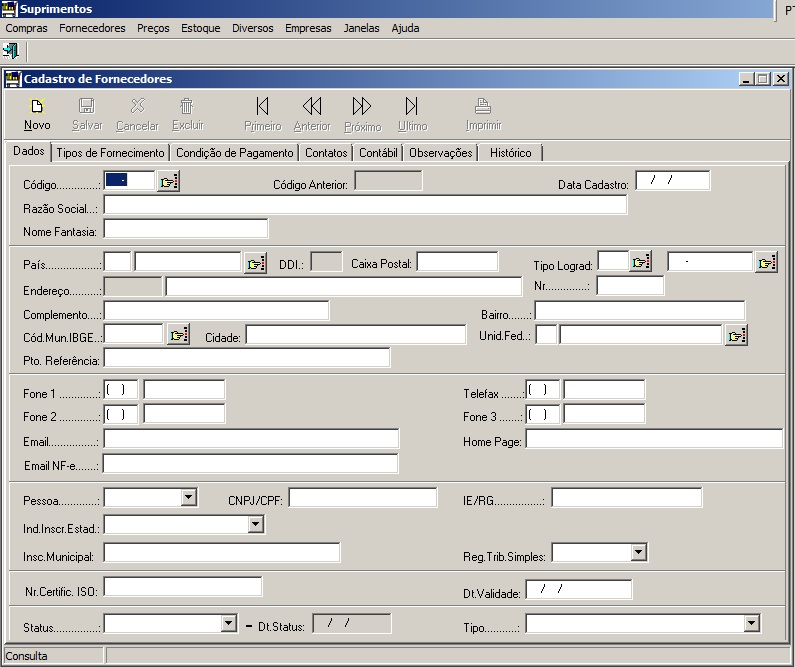
Task: Open the Contatos tab
Action: click(x=326, y=153)
